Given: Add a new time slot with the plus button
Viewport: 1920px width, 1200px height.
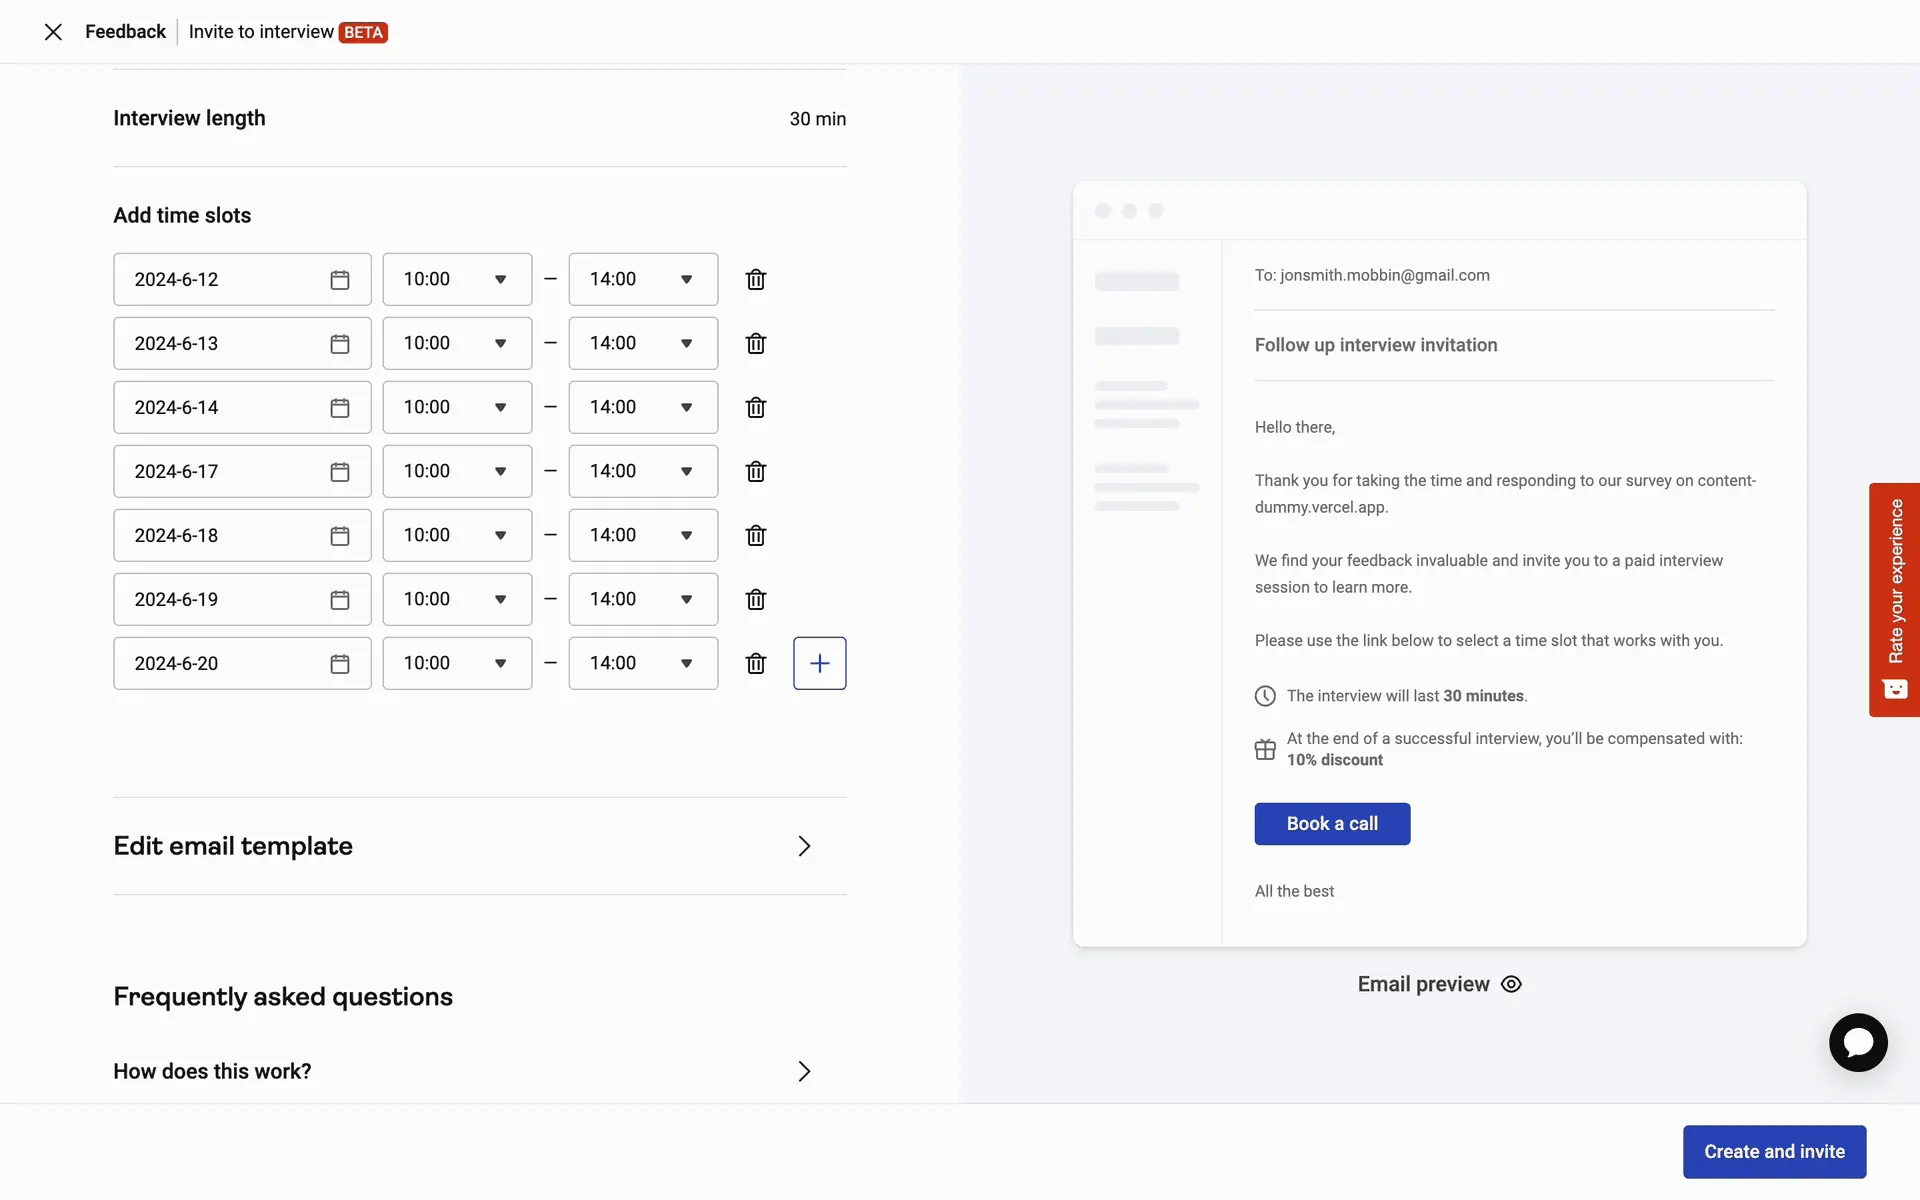Looking at the screenshot, I should [x=819, y=663].
